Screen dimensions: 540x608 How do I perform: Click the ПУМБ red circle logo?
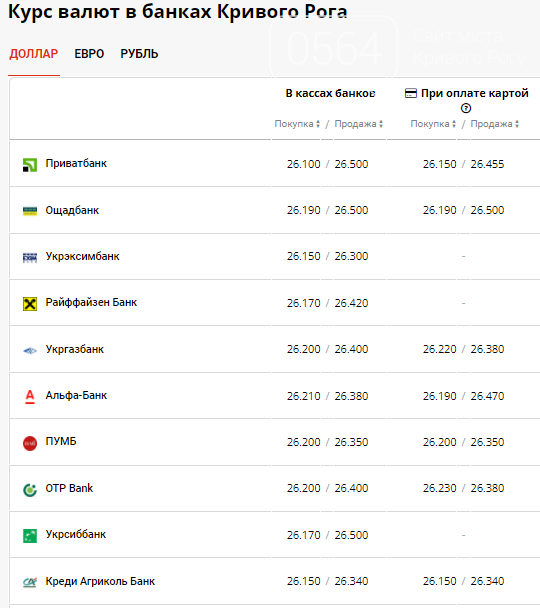(30, 443)
